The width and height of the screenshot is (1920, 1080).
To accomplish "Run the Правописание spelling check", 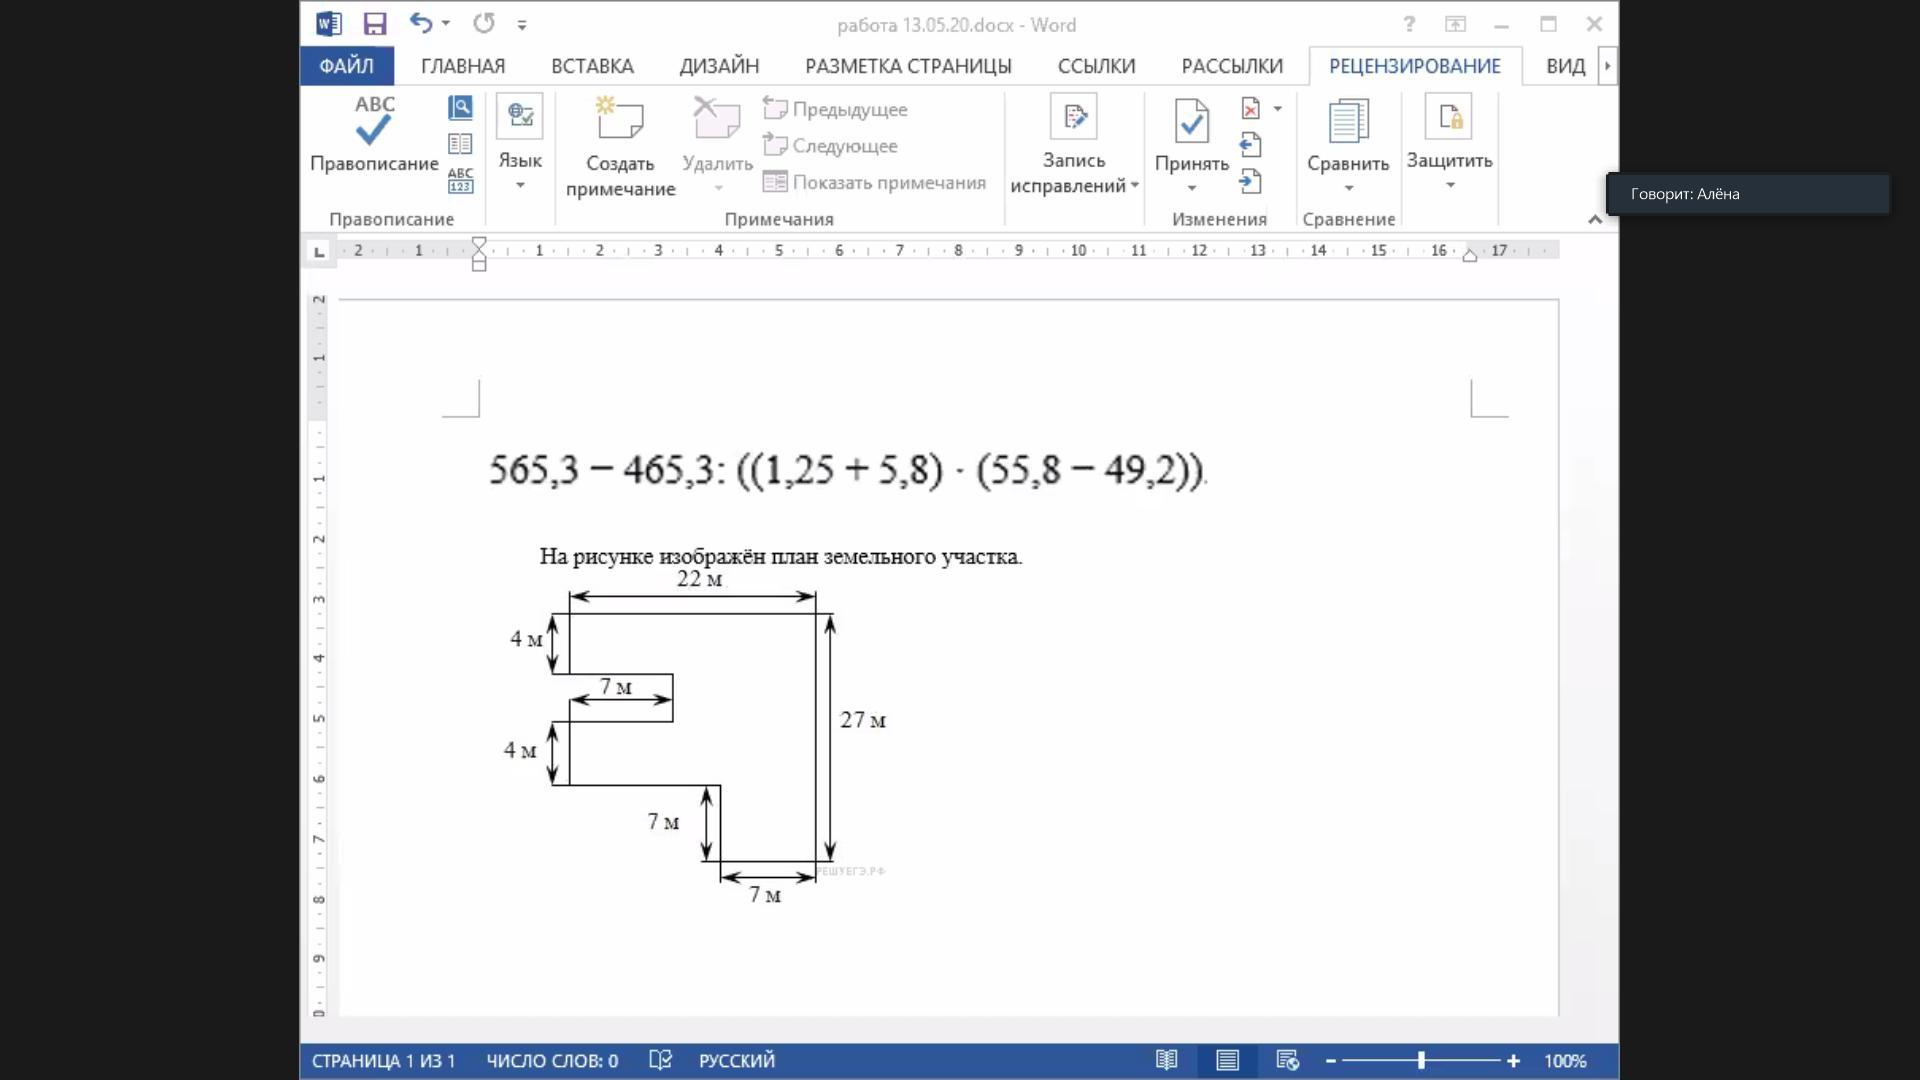I will [x=374, y=135].
